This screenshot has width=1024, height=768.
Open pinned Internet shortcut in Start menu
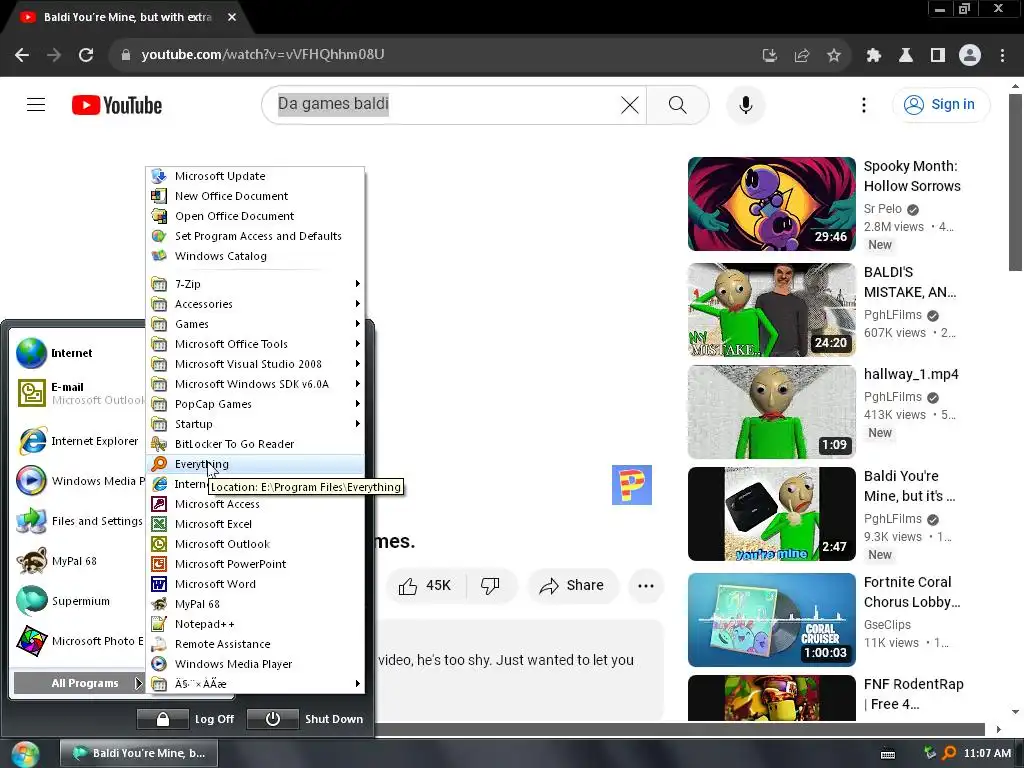click(78, 353)
